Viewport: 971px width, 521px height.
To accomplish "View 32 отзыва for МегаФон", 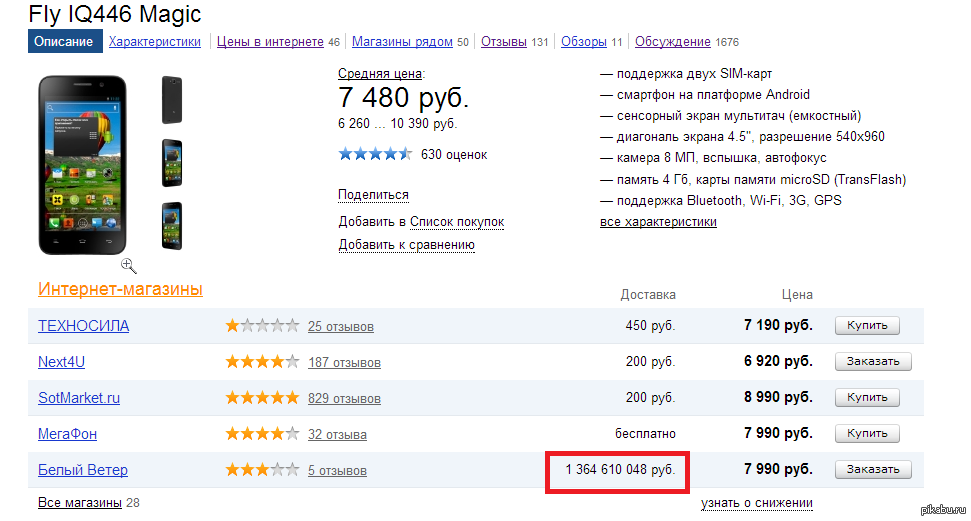I will [x=337, y=435].
